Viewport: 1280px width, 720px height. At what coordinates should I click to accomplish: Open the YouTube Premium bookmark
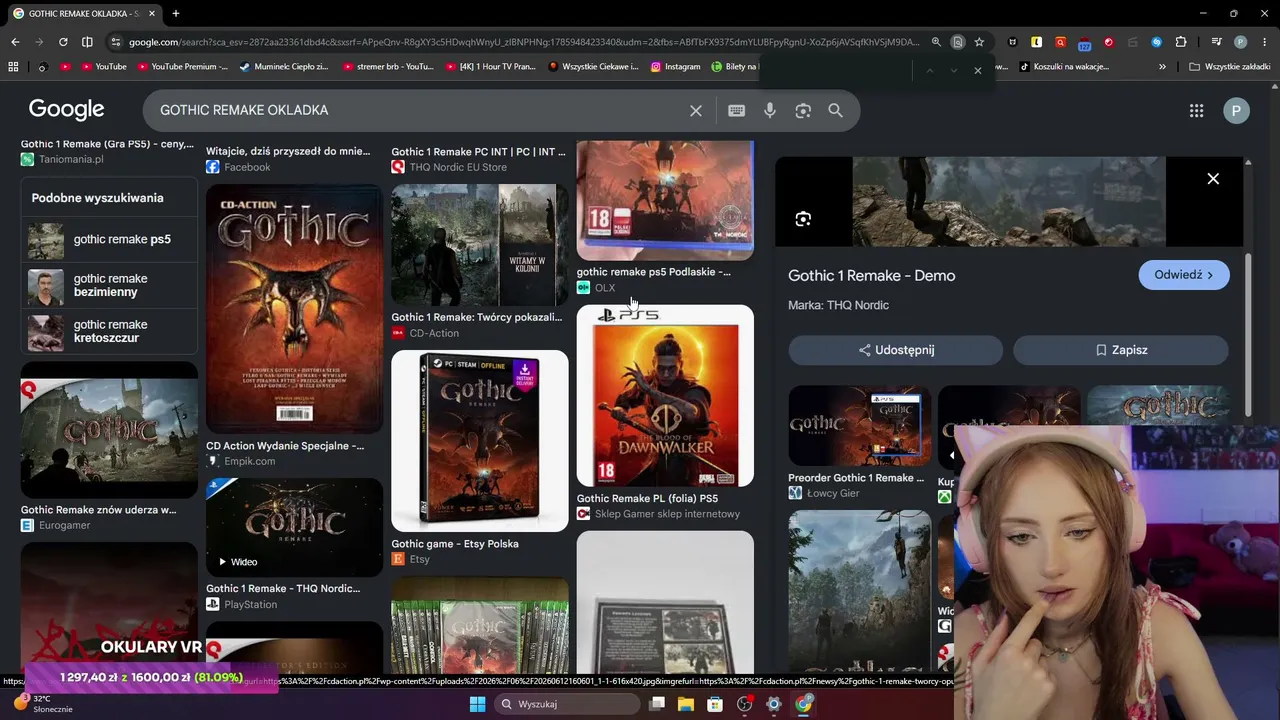point(183,67)
